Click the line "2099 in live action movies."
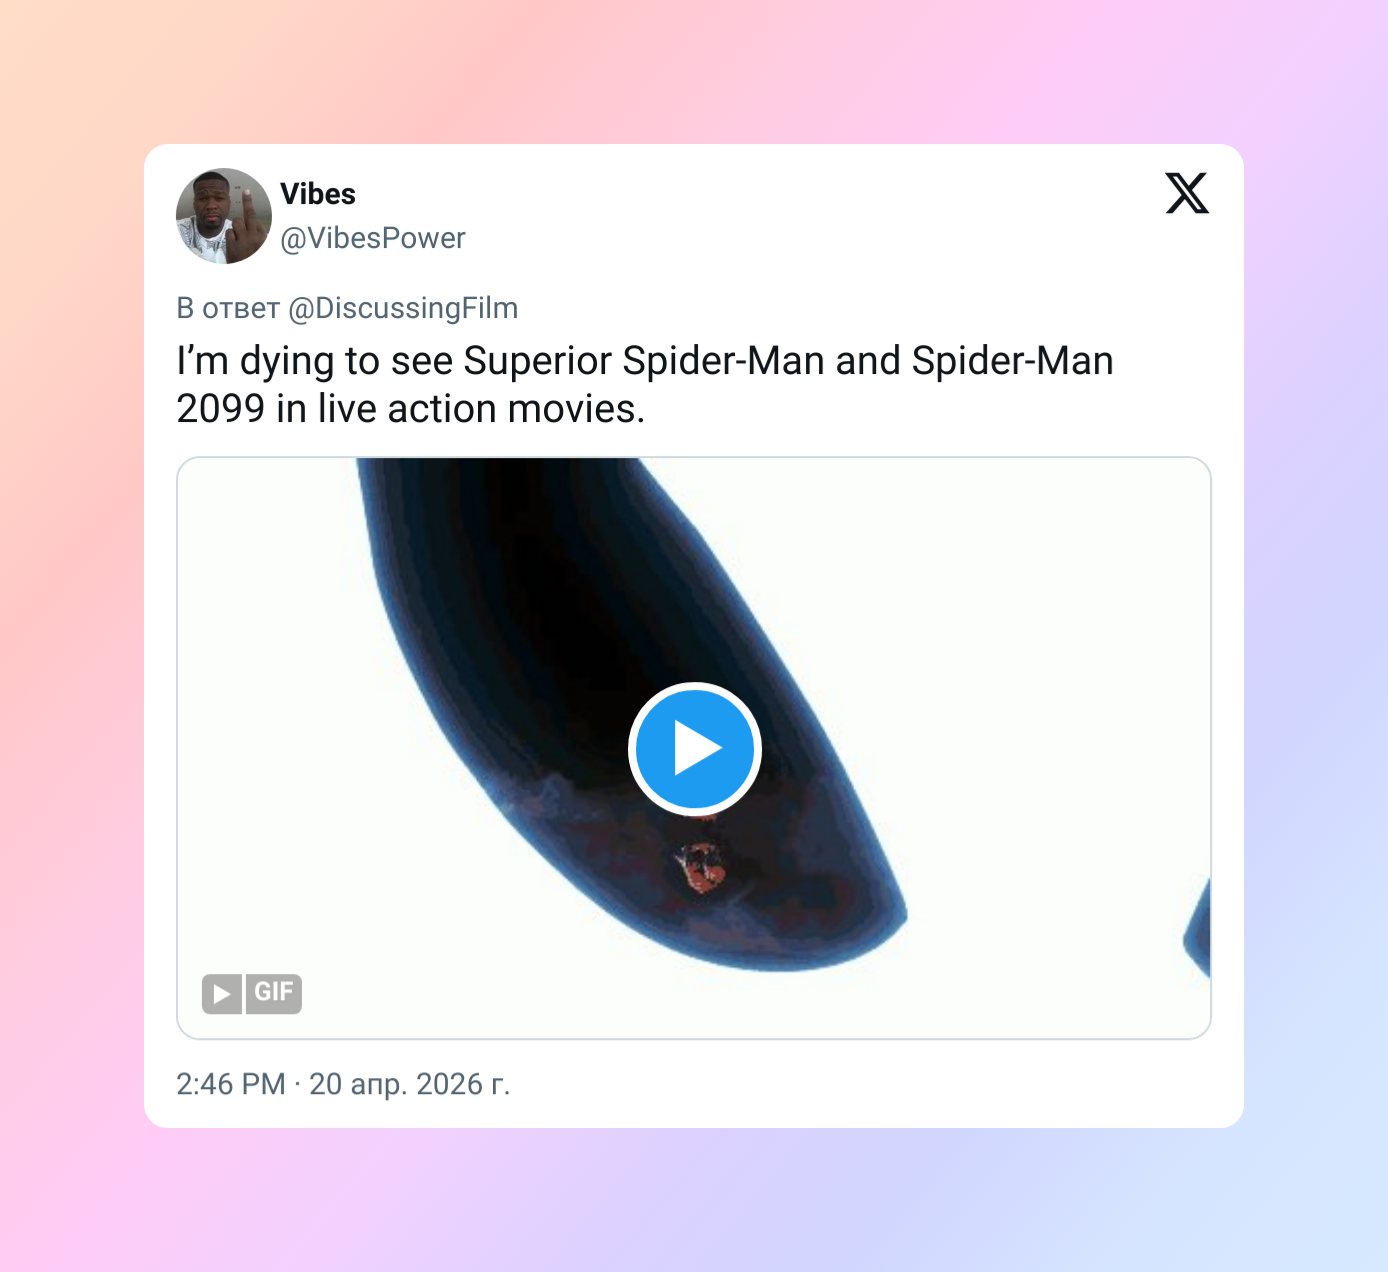Image resolution: width=1388 pixels, height=1272 pixels. coord(411,409)
